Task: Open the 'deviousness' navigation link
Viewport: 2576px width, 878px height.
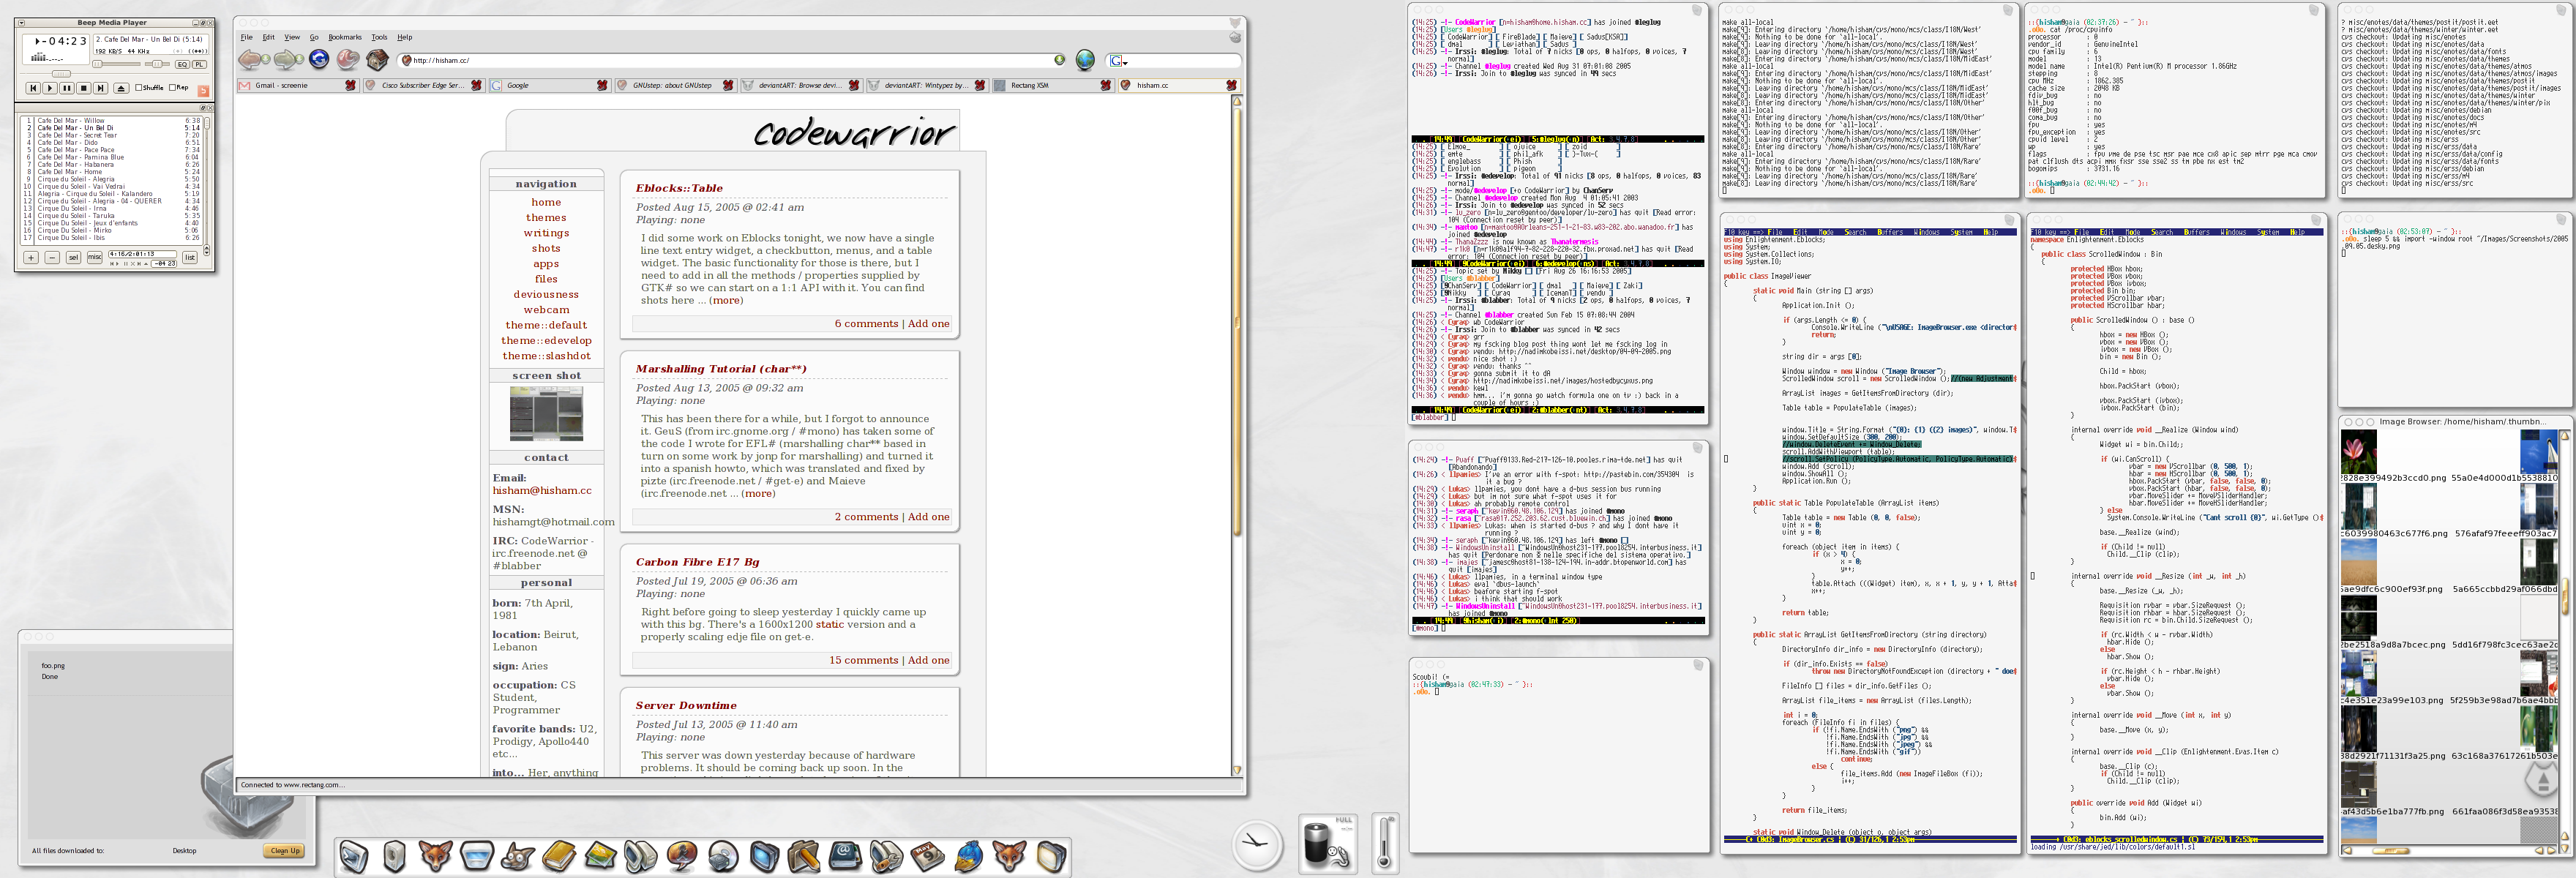Action: tap(546, 295)
